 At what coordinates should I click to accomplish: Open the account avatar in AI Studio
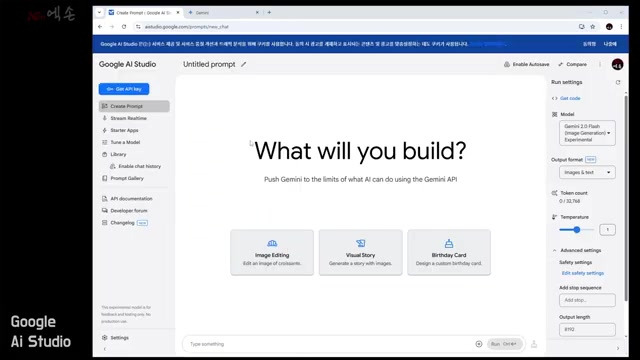617,64
